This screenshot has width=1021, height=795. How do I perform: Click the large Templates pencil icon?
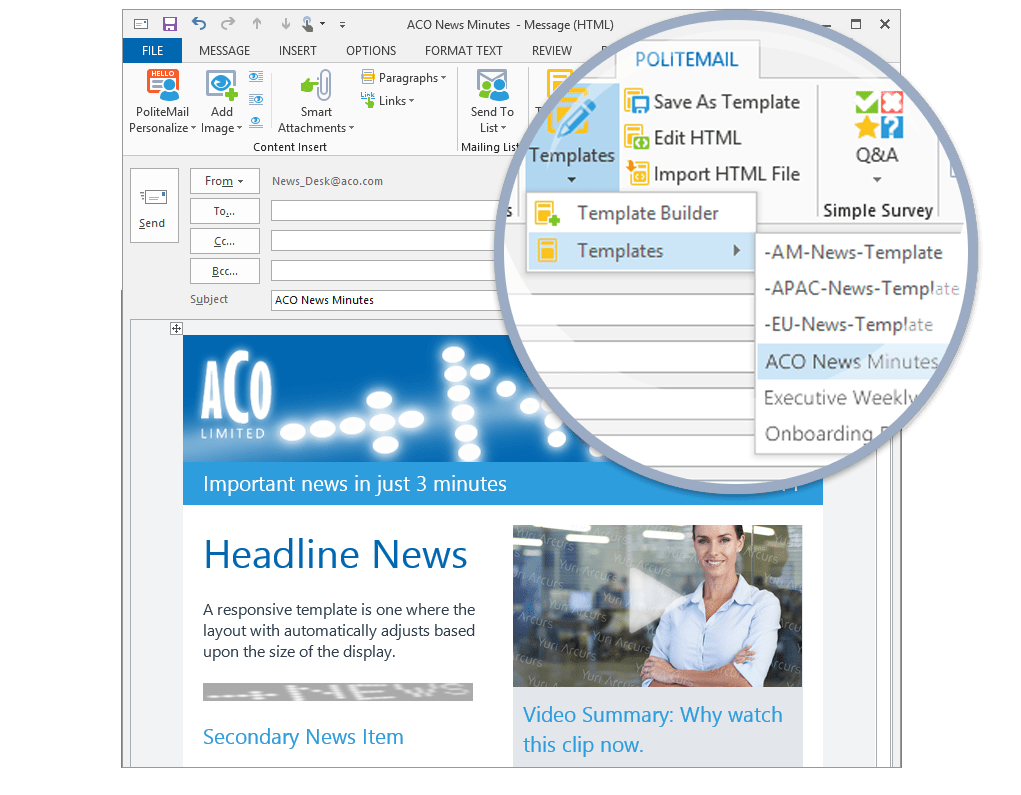572,115
